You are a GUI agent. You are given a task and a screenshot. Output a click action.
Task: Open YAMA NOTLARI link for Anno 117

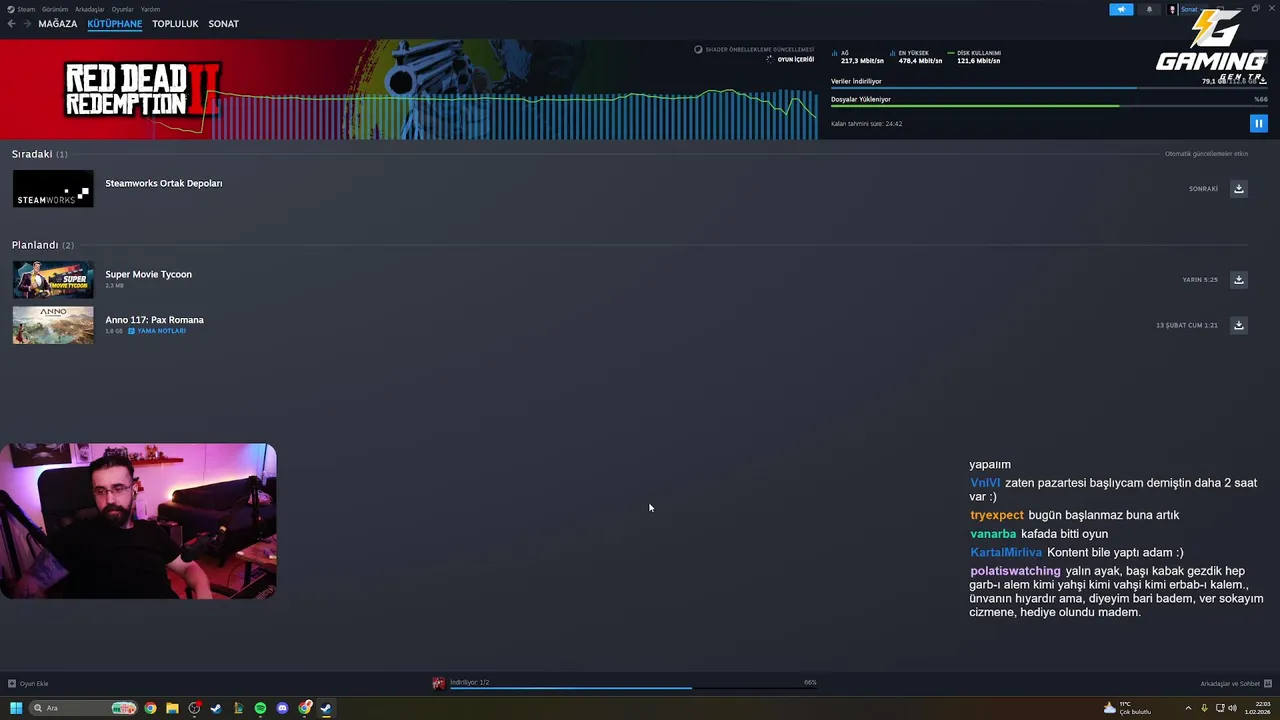point(157,331)
